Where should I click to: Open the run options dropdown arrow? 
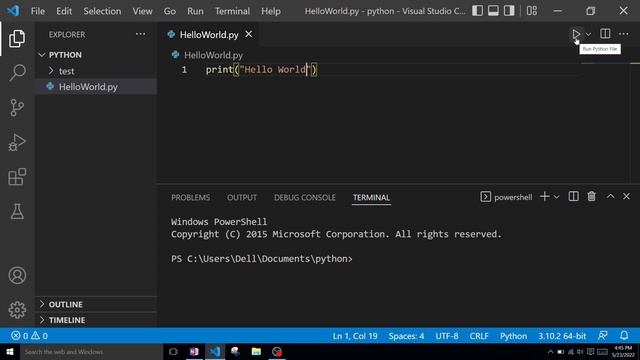point(588,34)
